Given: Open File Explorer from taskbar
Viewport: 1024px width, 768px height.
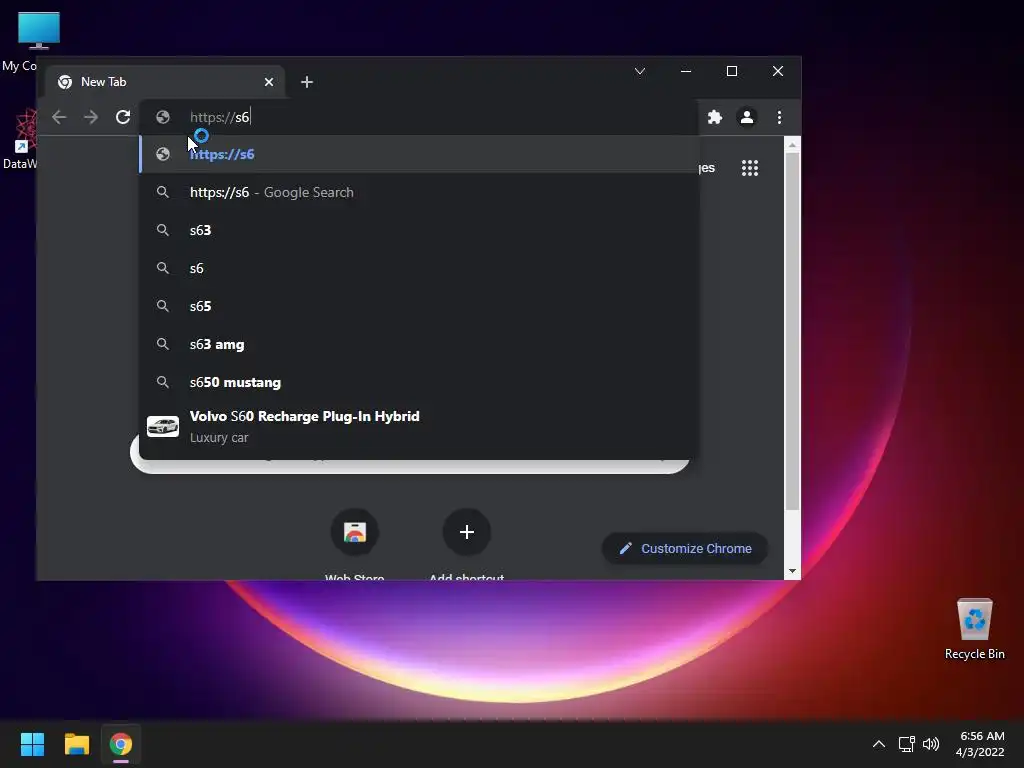Looking at the screenshot, I should [x=76, y=744].
